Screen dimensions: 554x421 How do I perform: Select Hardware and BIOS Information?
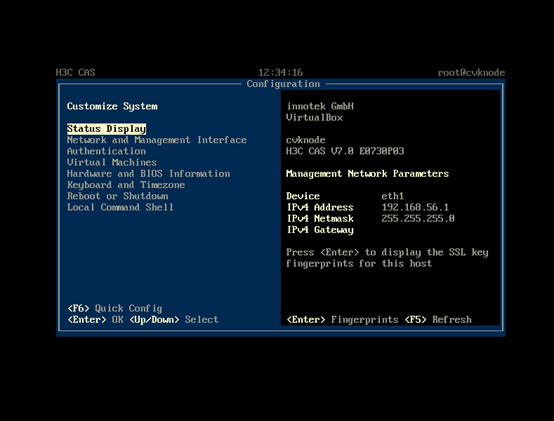click(148, 174)
